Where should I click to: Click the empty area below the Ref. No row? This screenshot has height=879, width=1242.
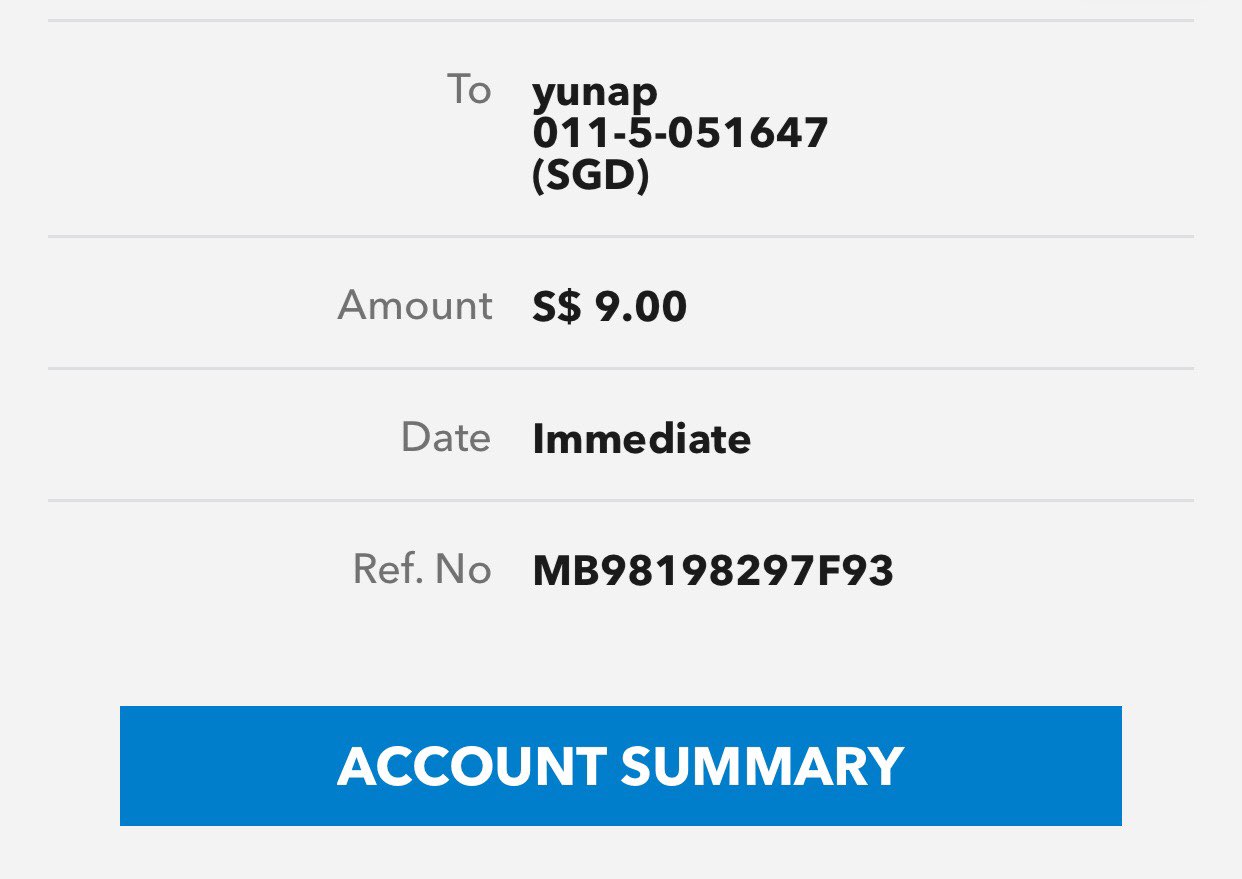coord(620,650)
